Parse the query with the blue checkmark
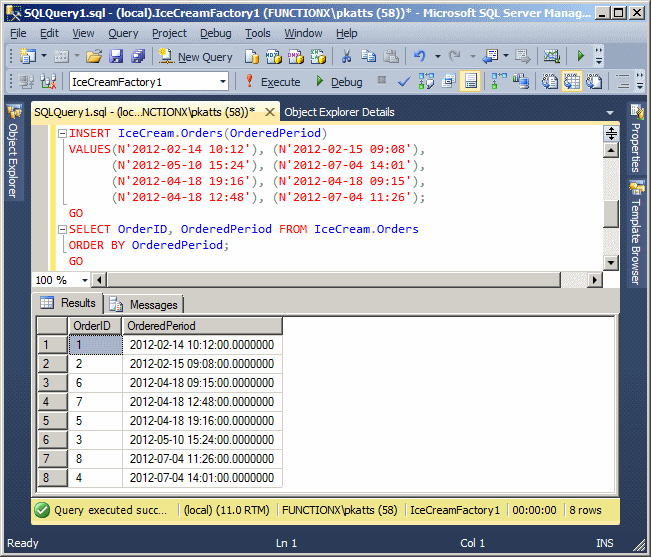 404,81
